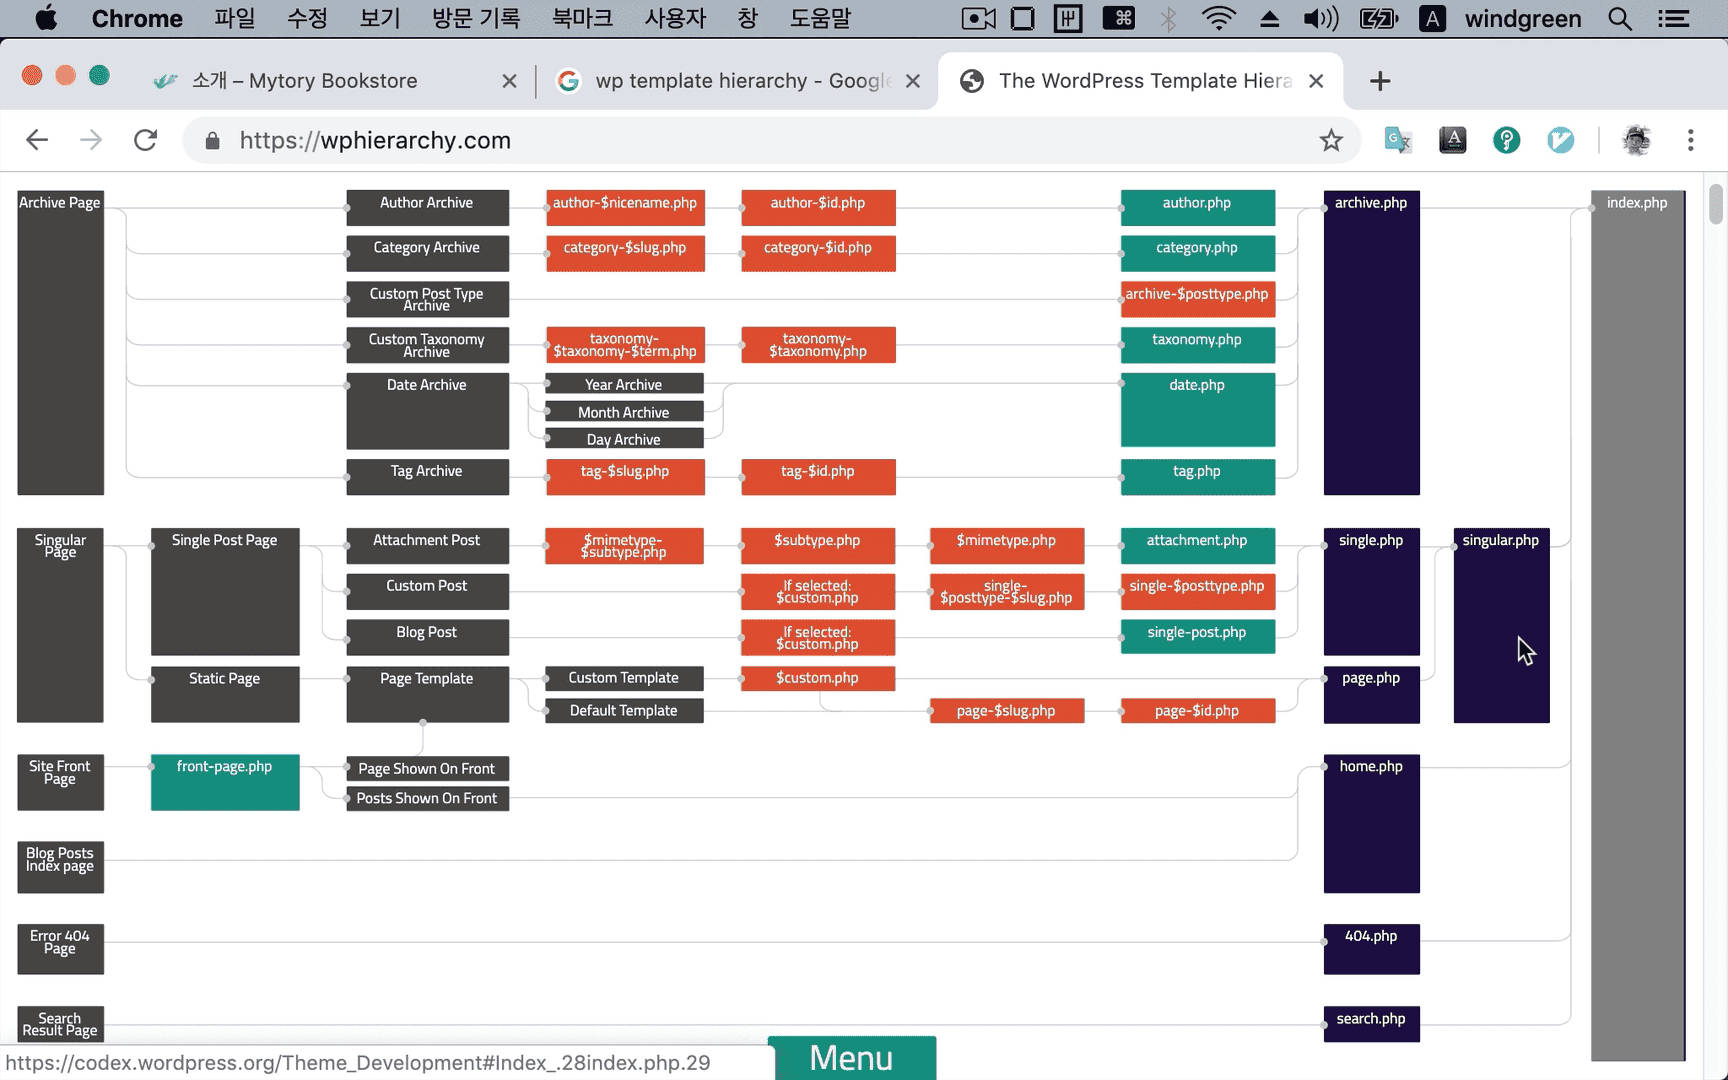Click the search.php block

point(1371,1024)
